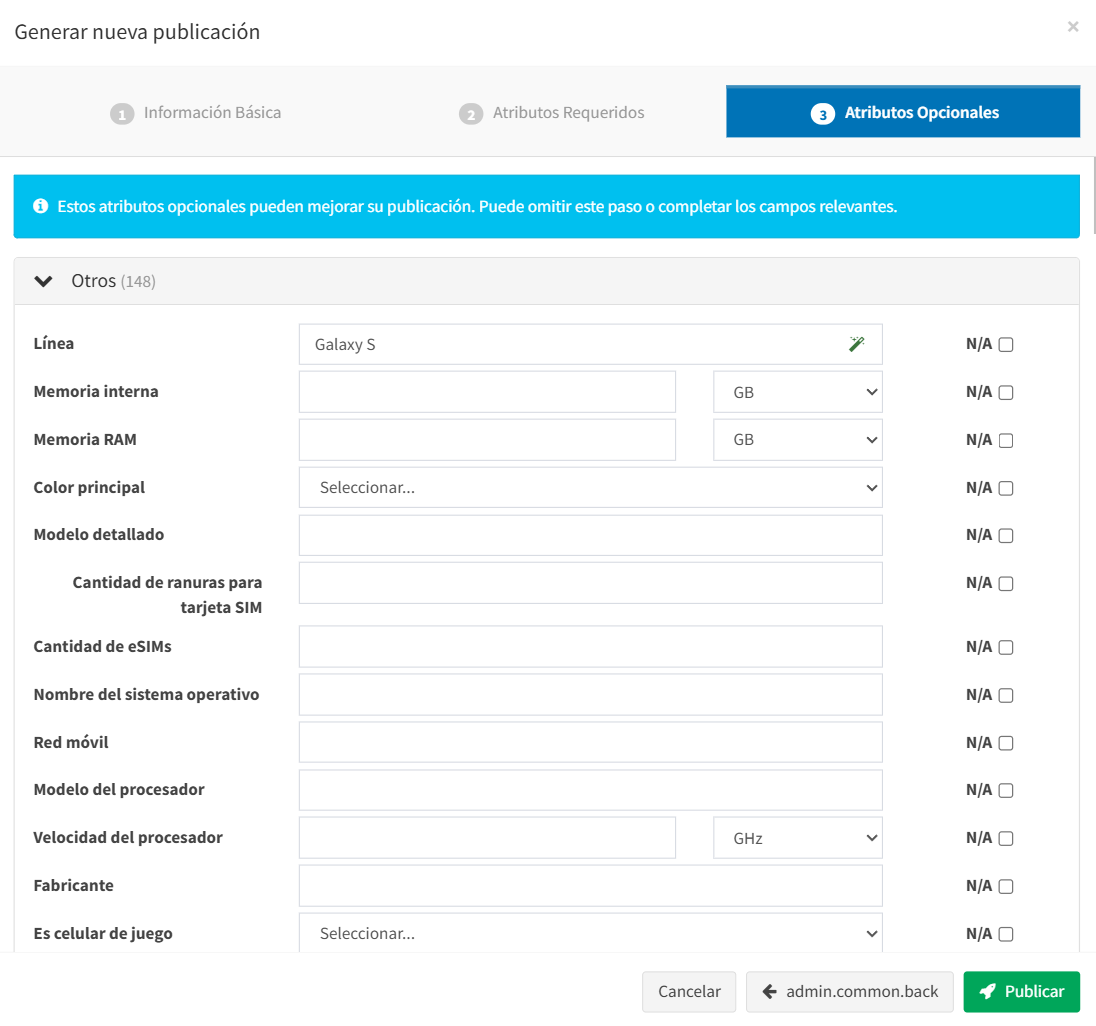Click the Nombre del sistema operativo input
Image resolution: width=1096 pixels, height=1026 pixels.
[590, 695]
